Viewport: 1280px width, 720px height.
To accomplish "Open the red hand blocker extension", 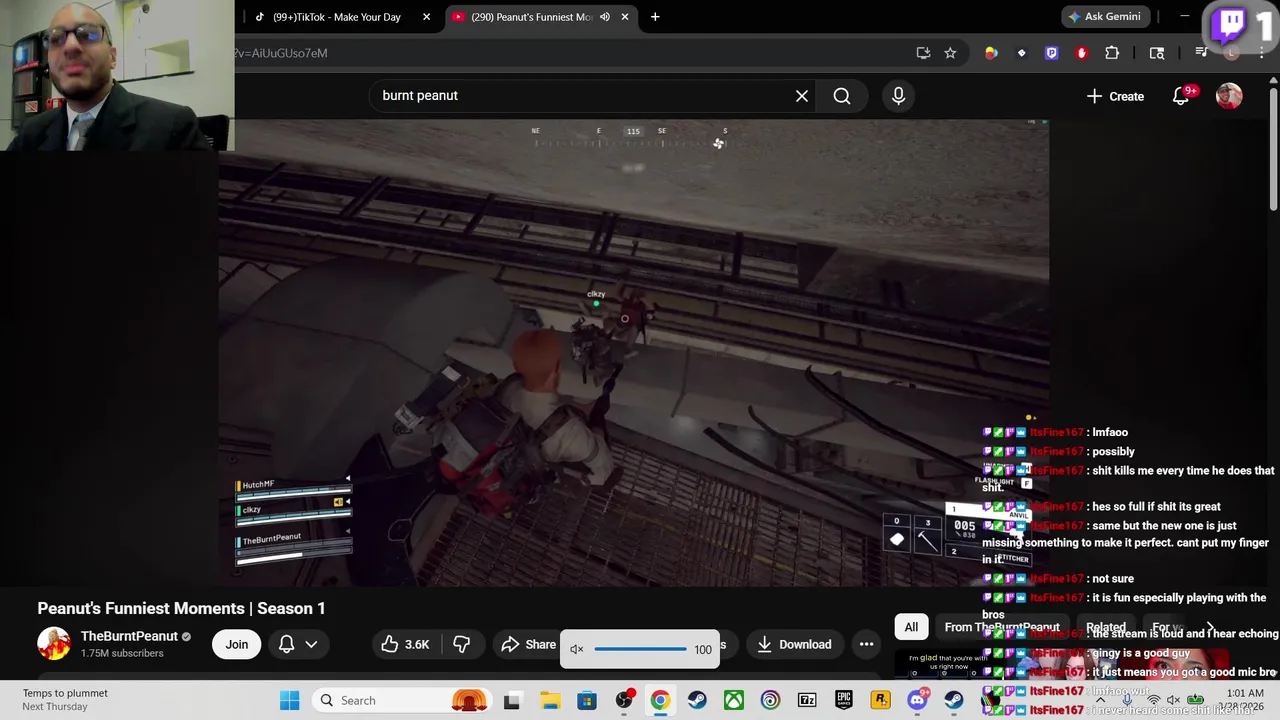I will (1081, 53).
